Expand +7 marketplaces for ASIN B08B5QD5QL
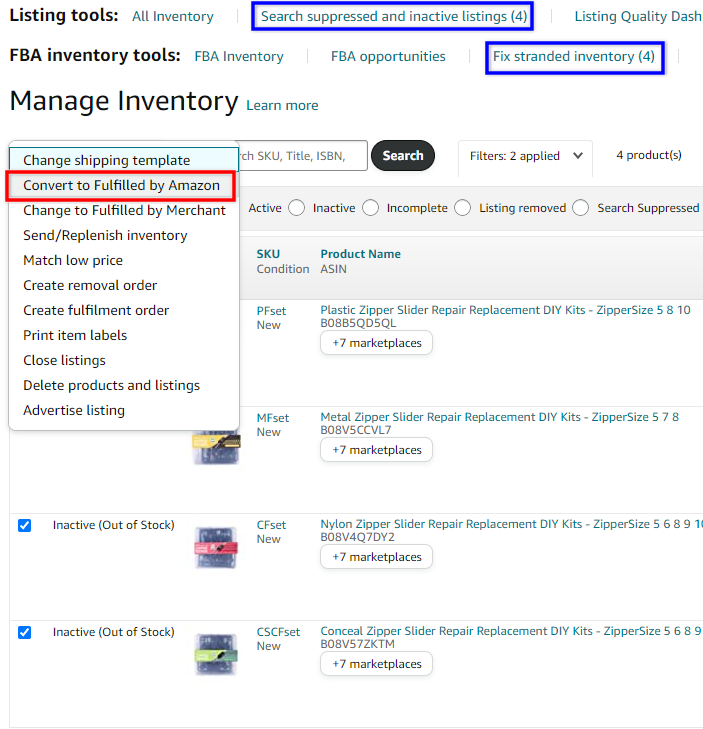The width and height of the screenshot is (703, 729). pyautogui.click(x=377, y=343)
